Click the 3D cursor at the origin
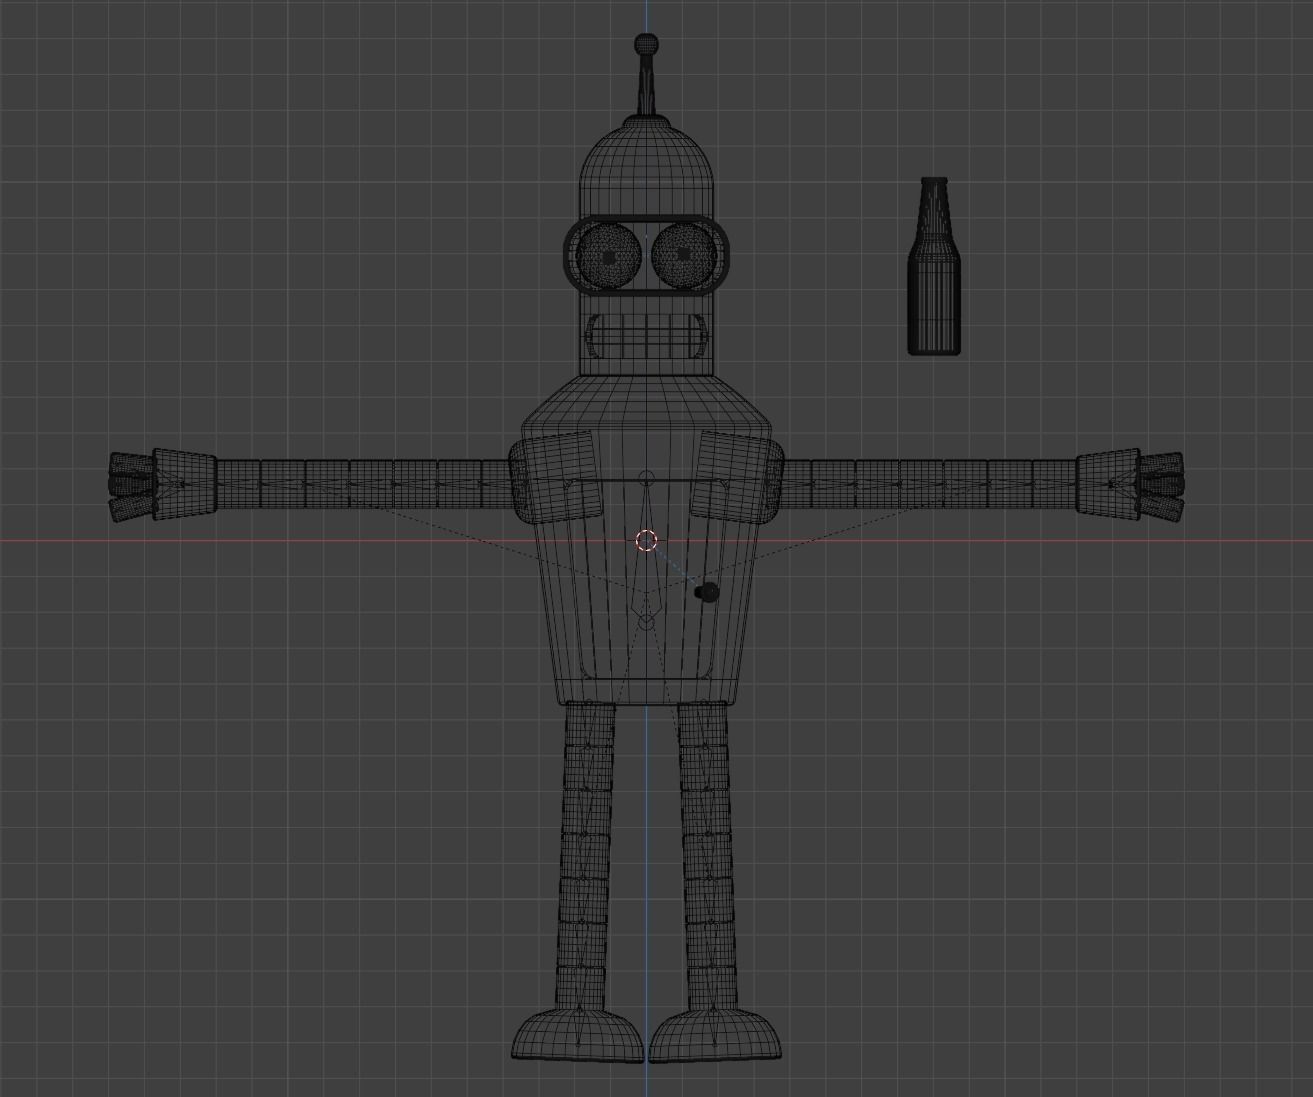1313x1097 pixels. pyautogui.click(x=647, y=541)
